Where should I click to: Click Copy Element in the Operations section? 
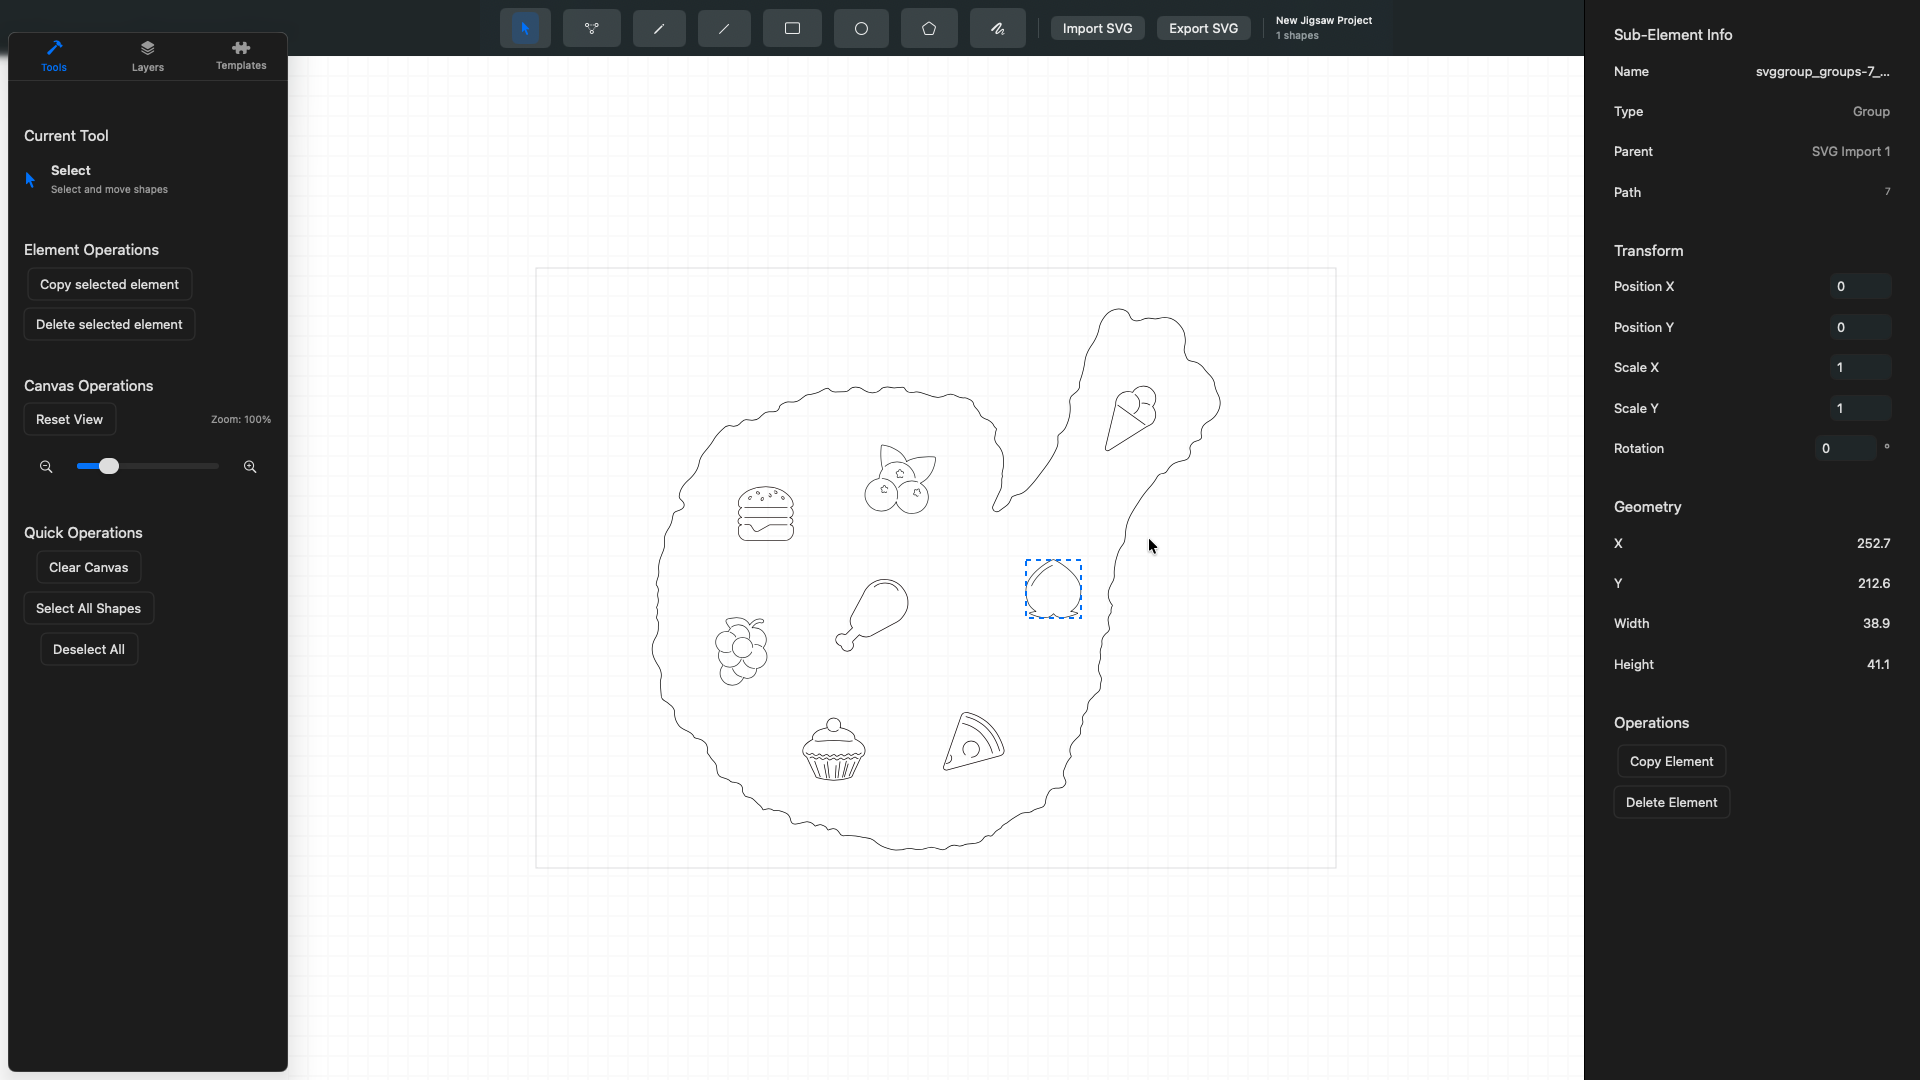(1671, 760)
